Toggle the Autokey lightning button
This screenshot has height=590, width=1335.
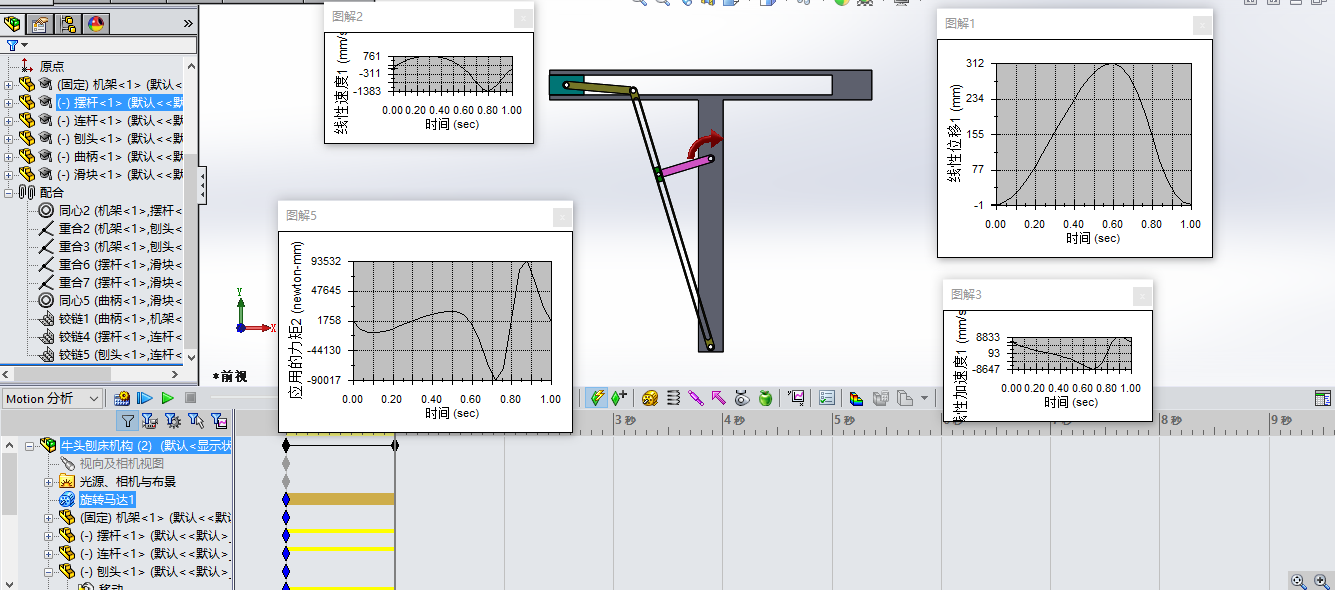coord(597,398)
